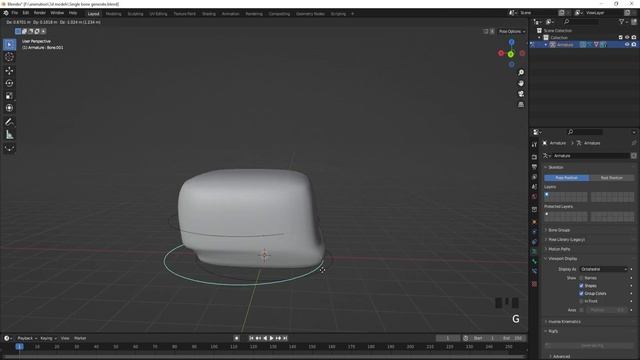The height and width of the screenshot is (360, 640).
Task: Hide the Armature in the outliner
Action: click(627, 44)
